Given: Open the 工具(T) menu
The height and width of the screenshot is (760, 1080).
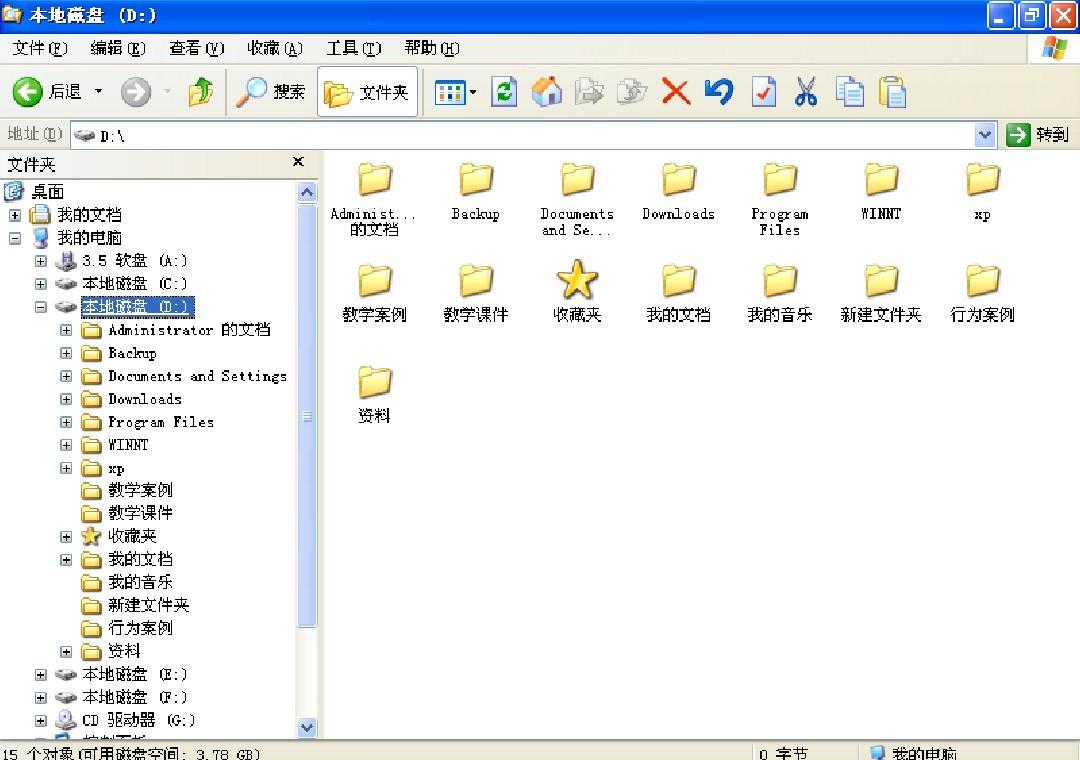Looking at the screenshot, I should pos(353,48).
